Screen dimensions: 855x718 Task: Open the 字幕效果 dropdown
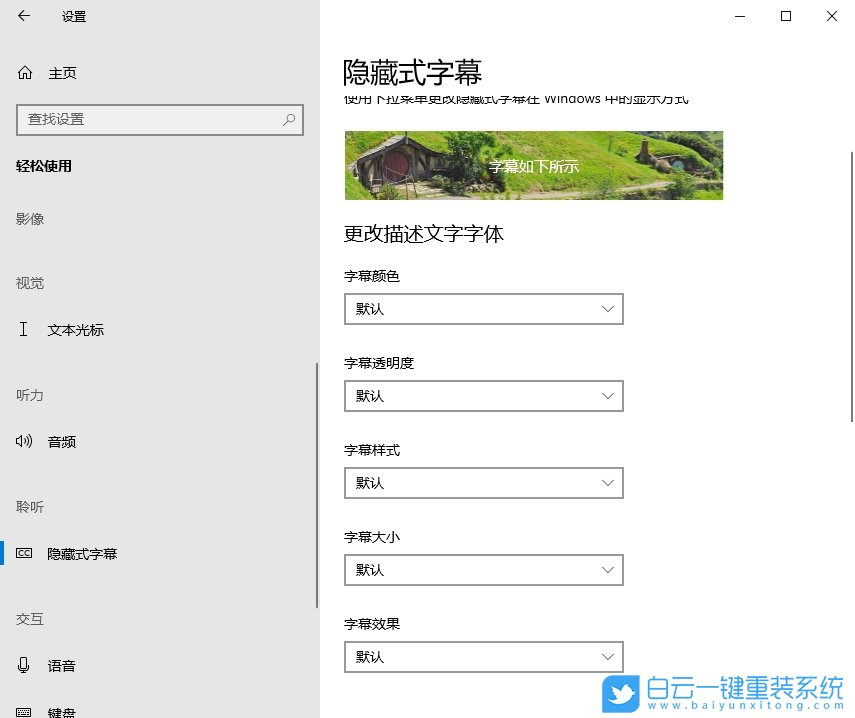pyautogui.click(x=483, y=656)
